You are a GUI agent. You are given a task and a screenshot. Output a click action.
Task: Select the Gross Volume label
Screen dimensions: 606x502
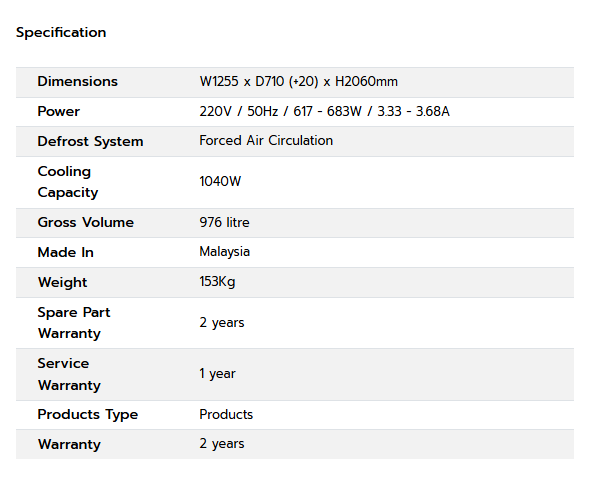85,223
